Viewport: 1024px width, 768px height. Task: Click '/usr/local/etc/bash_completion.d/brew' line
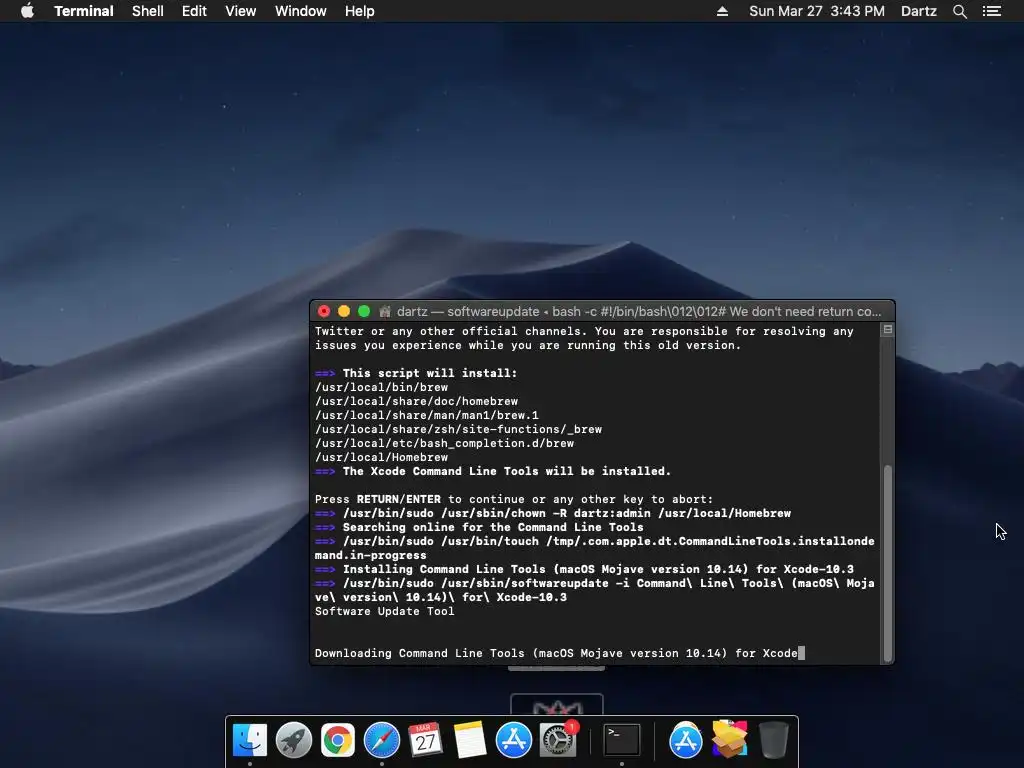(x=445, y=443)
